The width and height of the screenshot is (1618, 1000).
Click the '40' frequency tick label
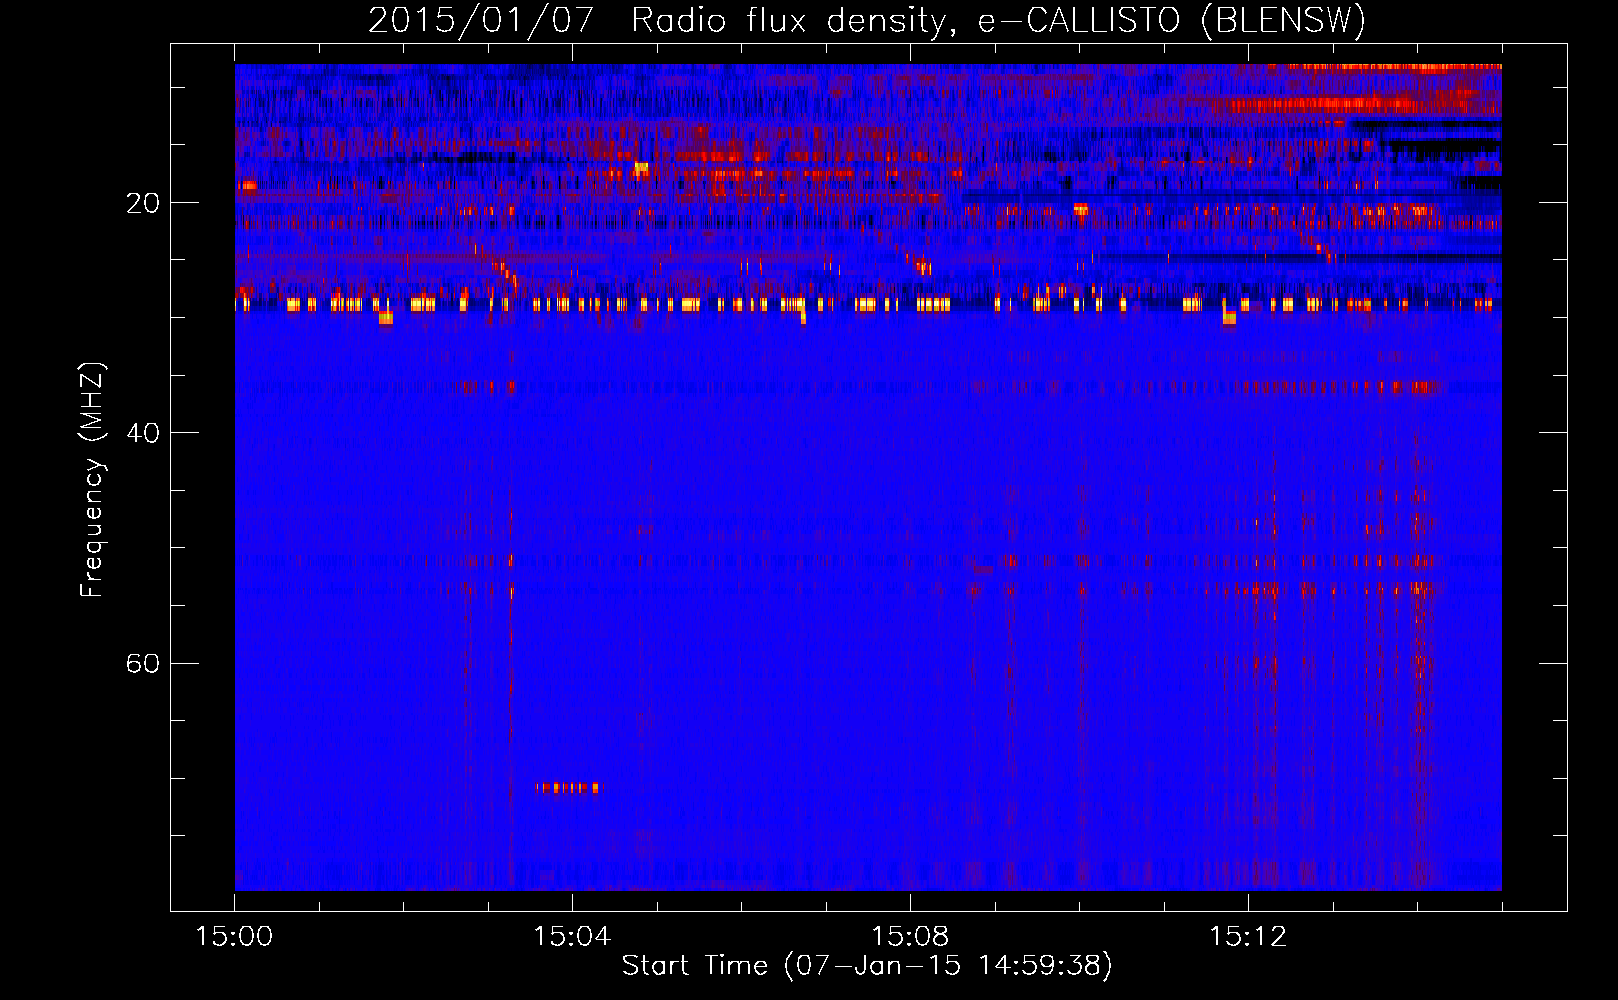pyautogui.click(x=143, y=433)
